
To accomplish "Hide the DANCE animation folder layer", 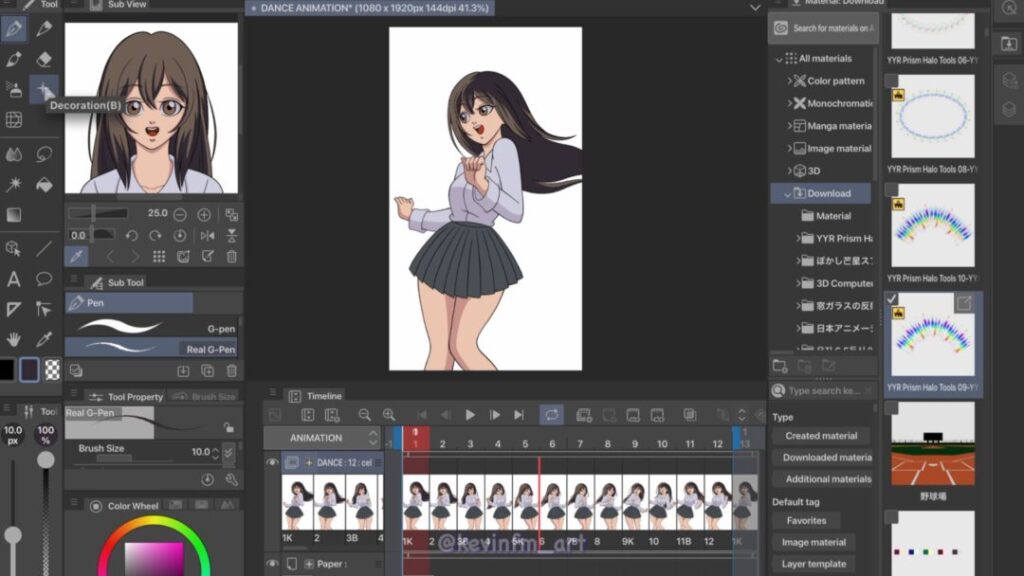I will click(x=272, y=462).
